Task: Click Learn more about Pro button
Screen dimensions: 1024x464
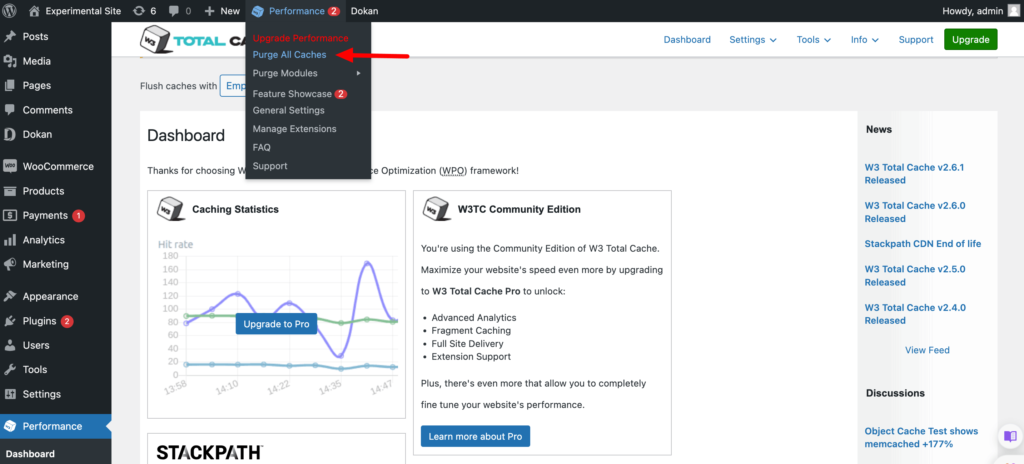Action: click(475, 436)
